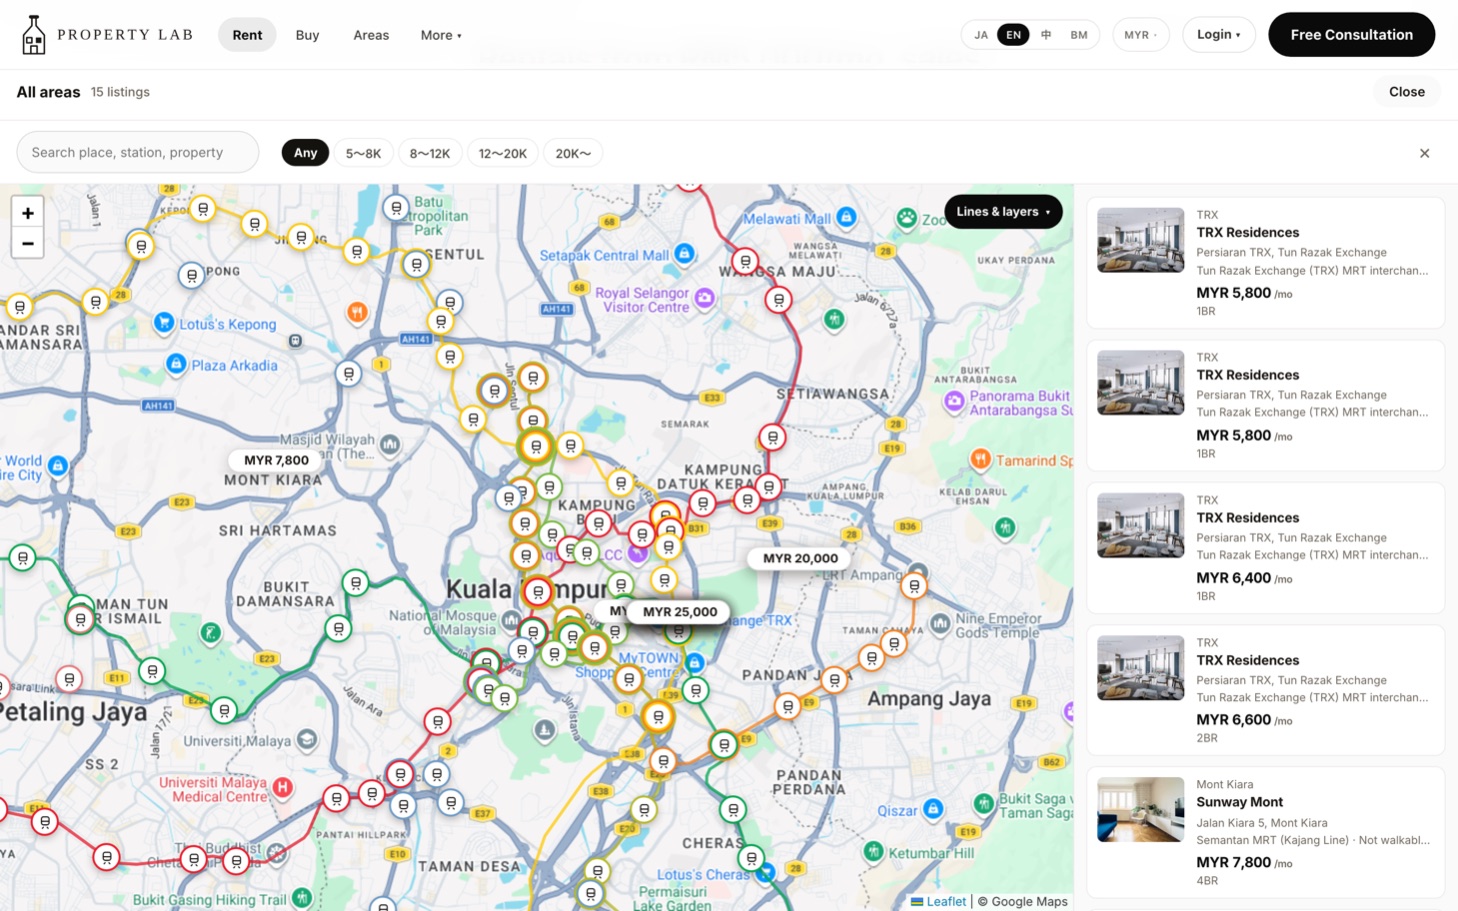Click the red station marker near Setiawangsa
1458x911 pixels.
(772, 437)
